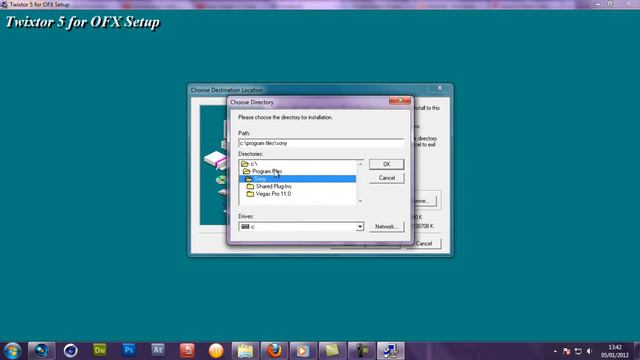640x360 pixels.
Task: Open Cinema 4D from the taskbar
Action: tap(71, 351)
